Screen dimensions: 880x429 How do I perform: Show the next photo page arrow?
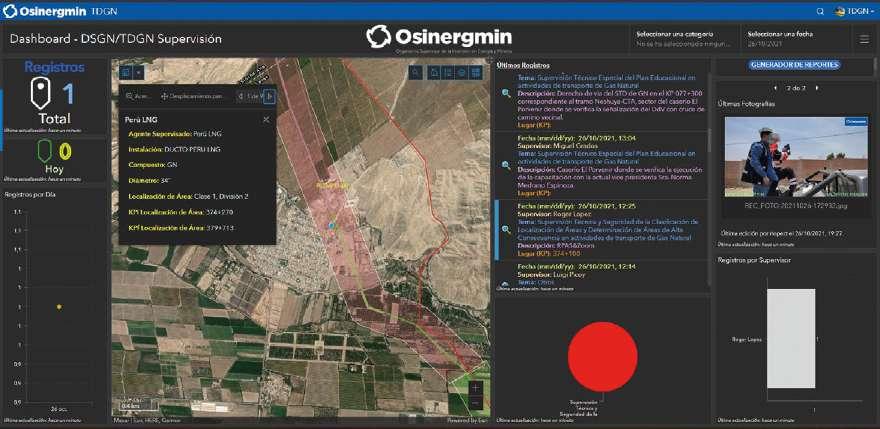click(817, 88)
